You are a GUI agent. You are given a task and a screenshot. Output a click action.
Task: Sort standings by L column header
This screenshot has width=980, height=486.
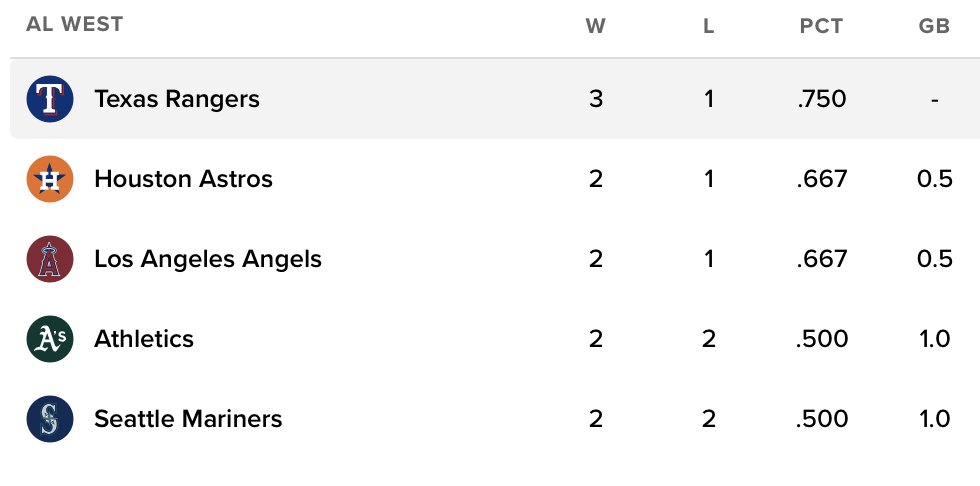(708, 26)
